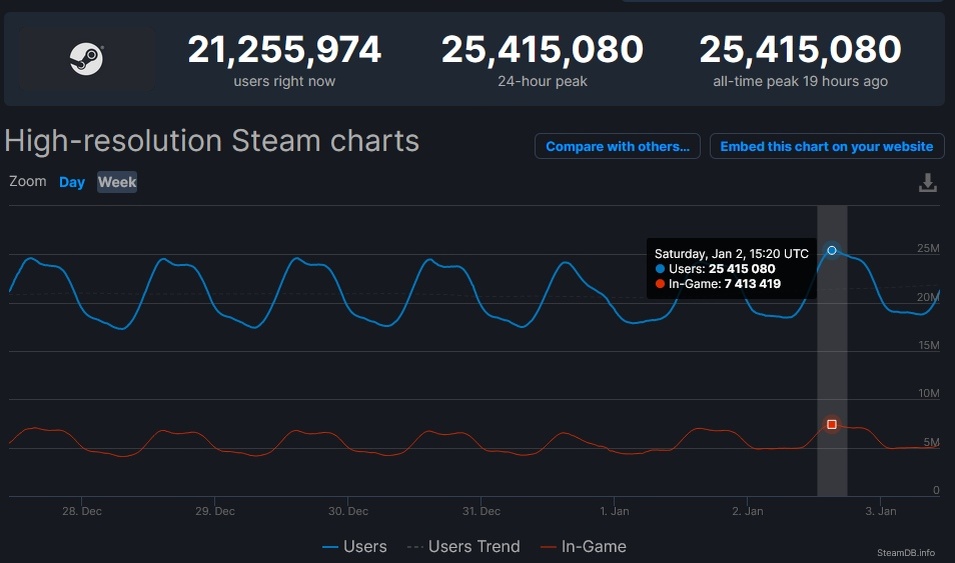Image resolution: width=955 pixels, height=563 pixels.
Task: Click the 30. Dec axis label
Action: point(348,511)
